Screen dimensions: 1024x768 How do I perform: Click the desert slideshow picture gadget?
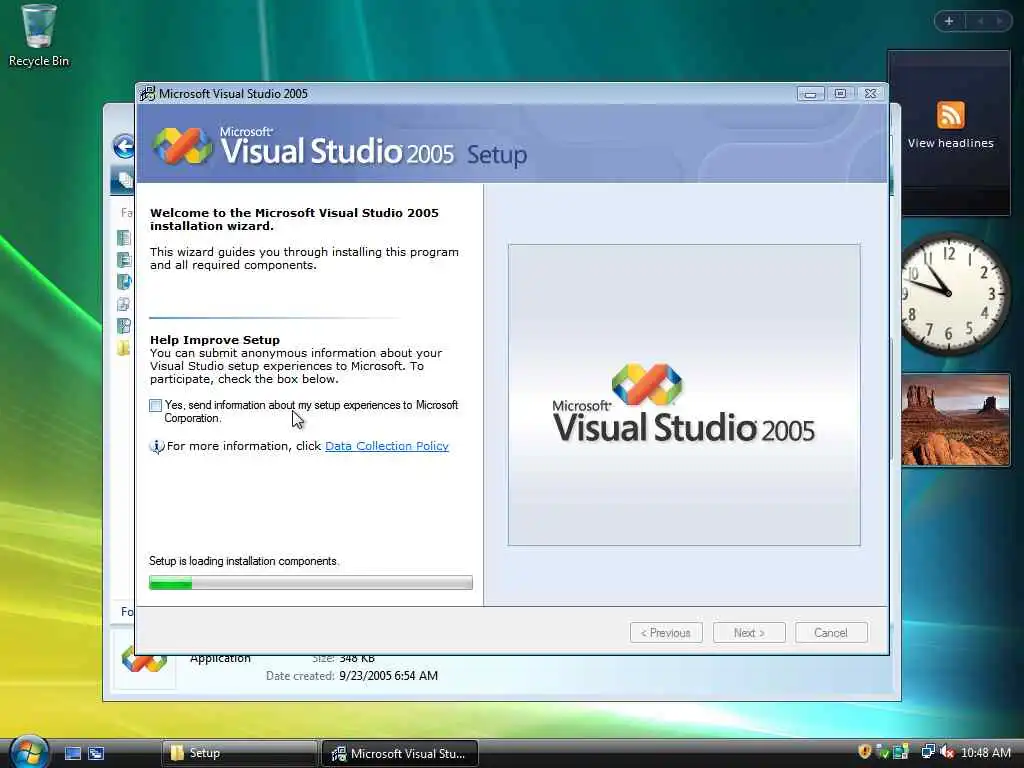point(955,420)
